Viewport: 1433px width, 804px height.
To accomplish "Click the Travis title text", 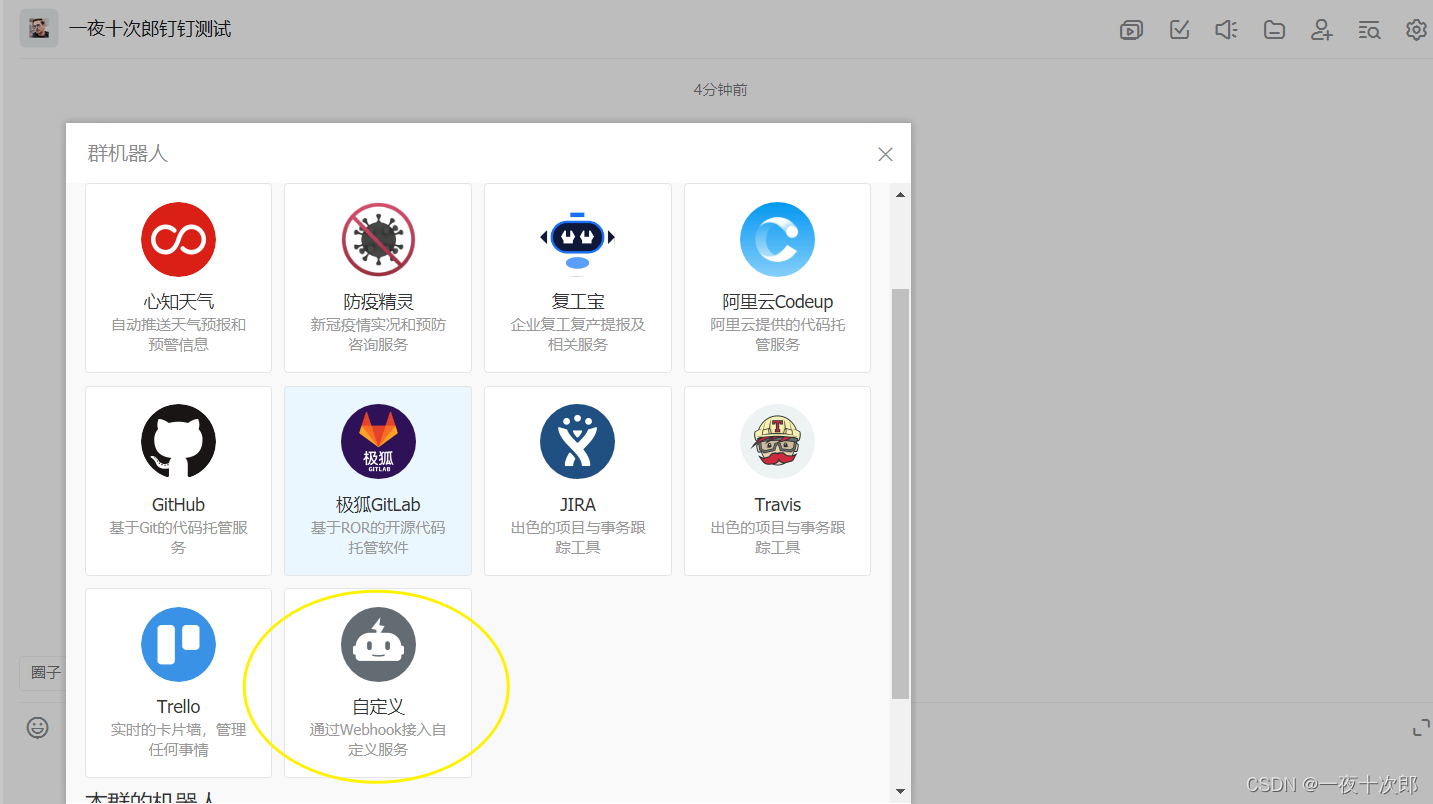I will click(778, 505).
